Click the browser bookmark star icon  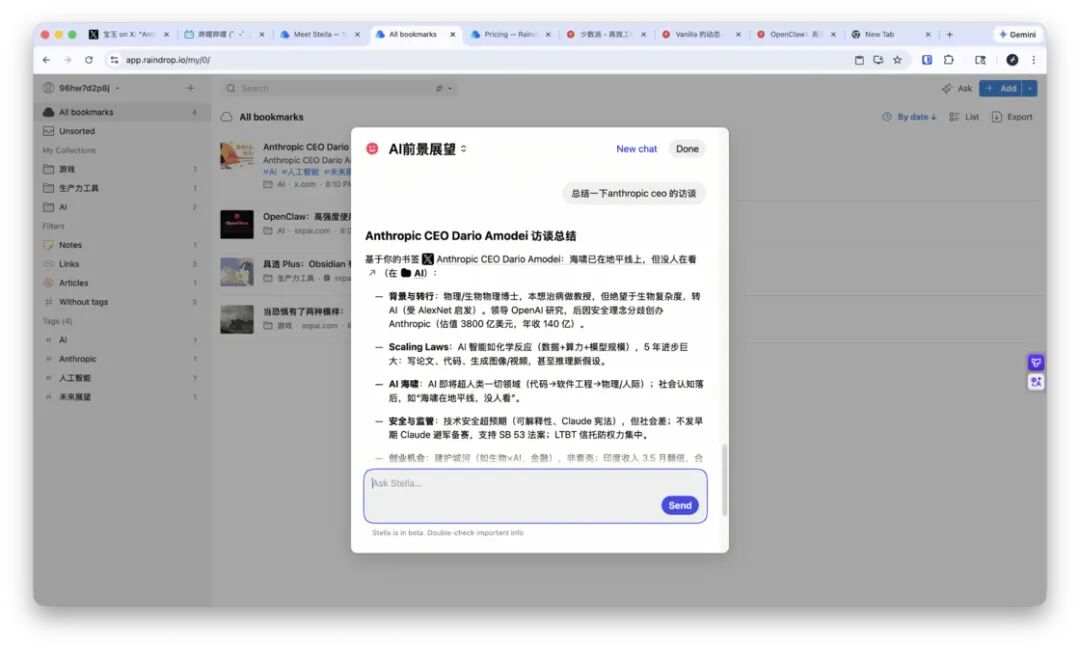tap(897, 60)
